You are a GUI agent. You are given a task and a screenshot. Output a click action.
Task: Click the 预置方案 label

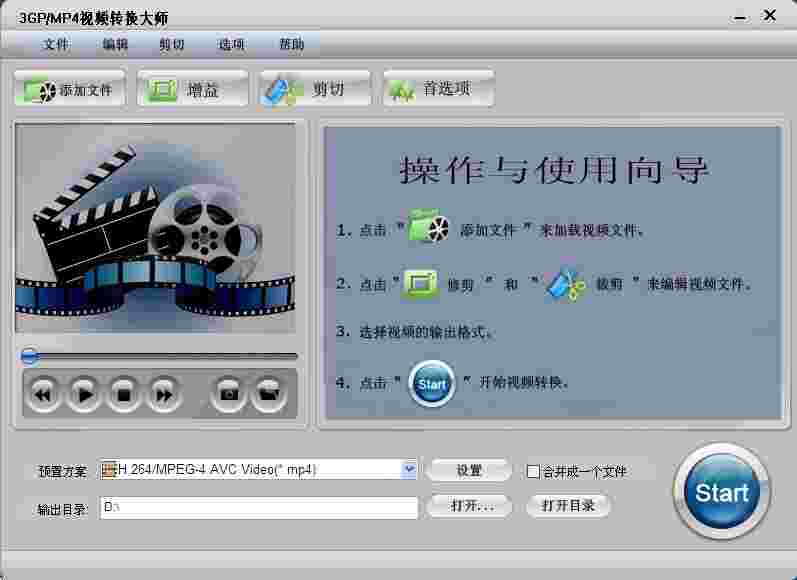click(63, 472)
